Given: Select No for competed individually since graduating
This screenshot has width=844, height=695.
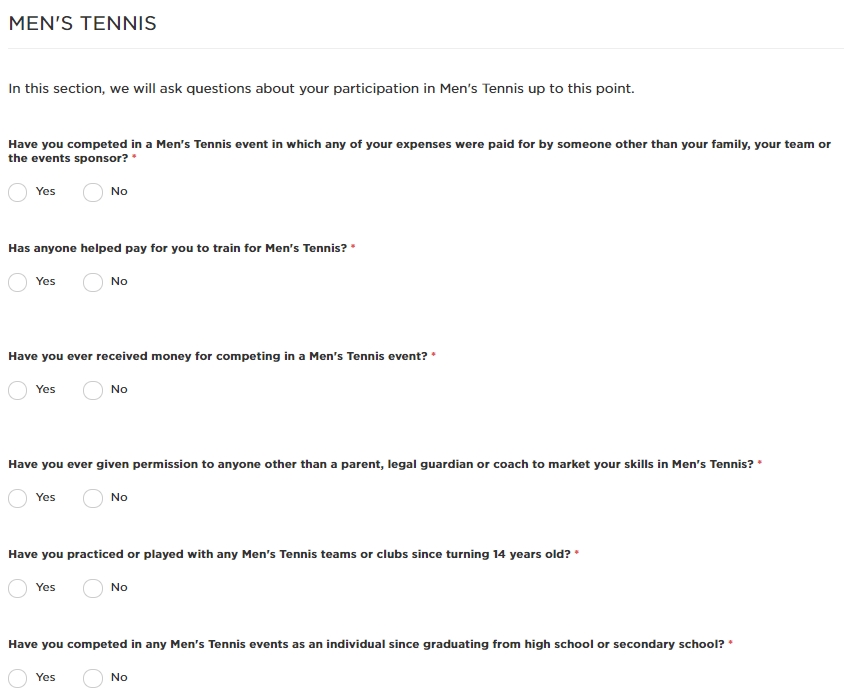Looking at the screenshot, I should tap(93, 678).
